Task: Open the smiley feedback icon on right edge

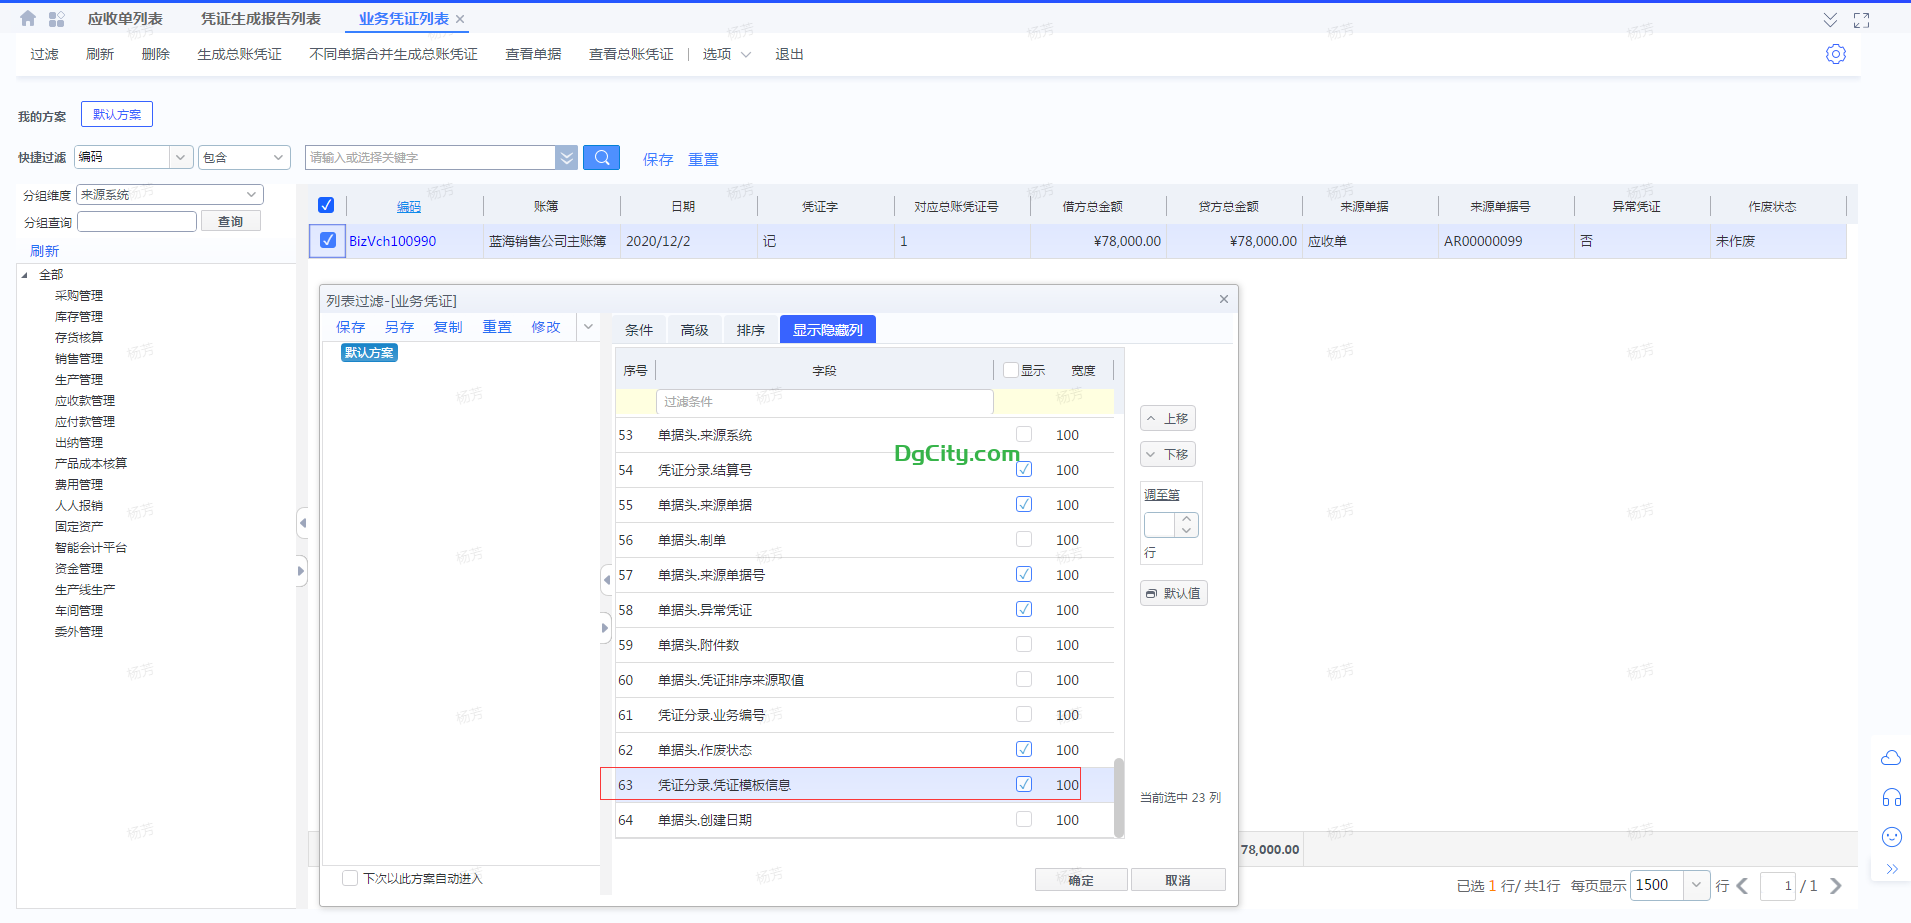Action: click(x=1891, y=837)
